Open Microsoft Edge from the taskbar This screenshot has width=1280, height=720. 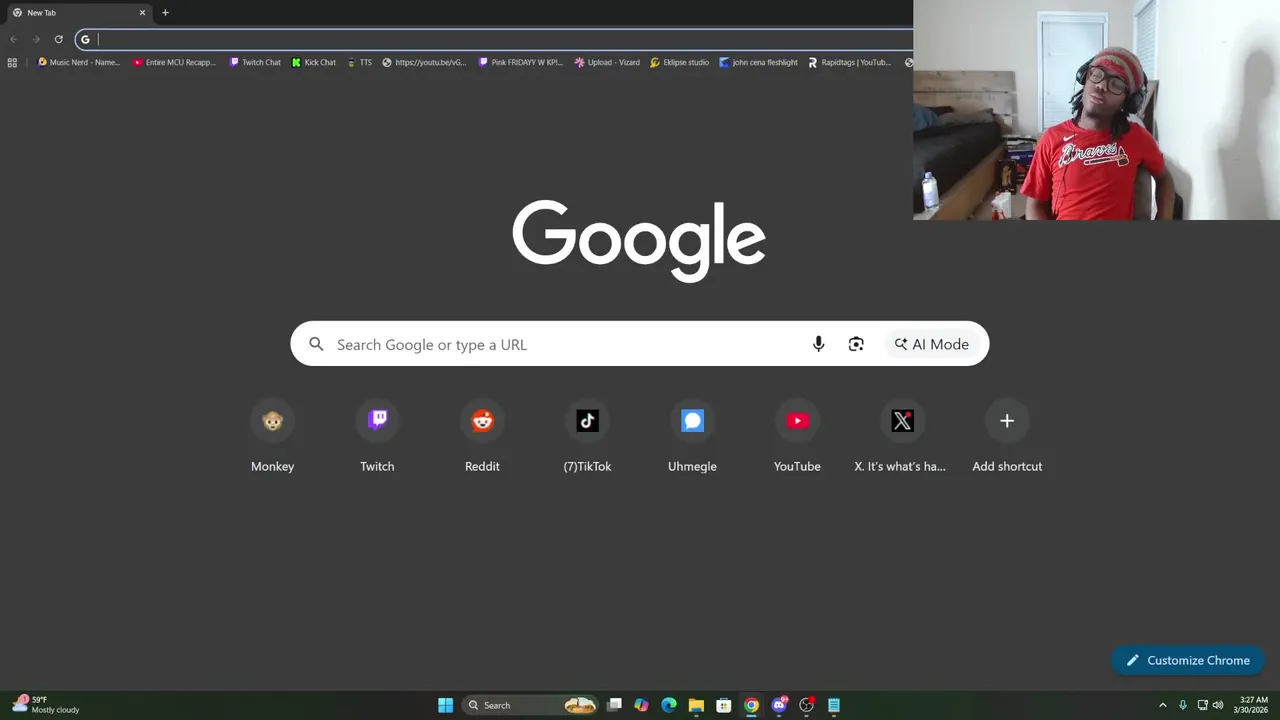(x=669, y=705)
